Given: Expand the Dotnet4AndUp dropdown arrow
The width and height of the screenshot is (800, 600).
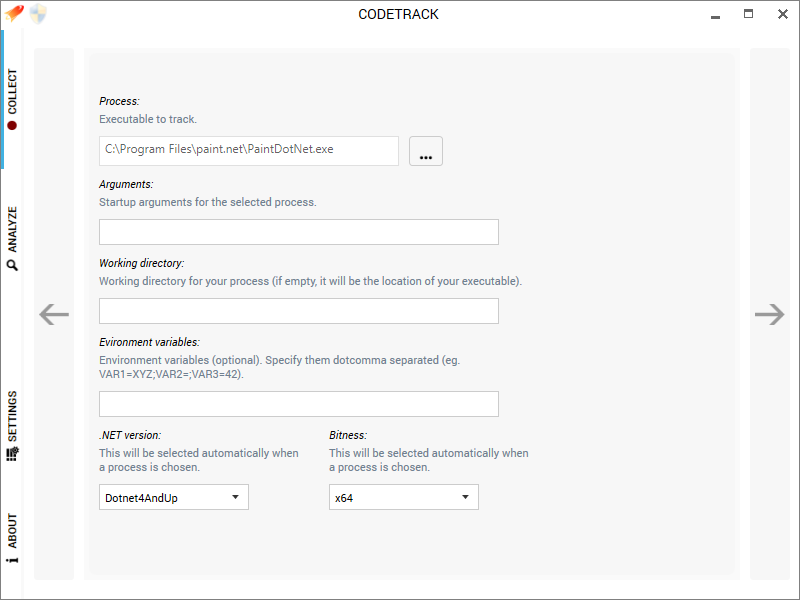Looking at the screenshot, I should [x=235, y=497].
